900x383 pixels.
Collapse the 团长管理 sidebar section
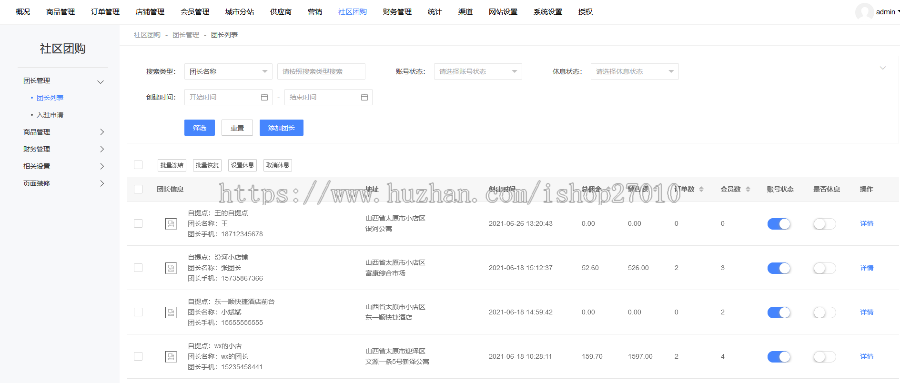[x=100, y=82]
